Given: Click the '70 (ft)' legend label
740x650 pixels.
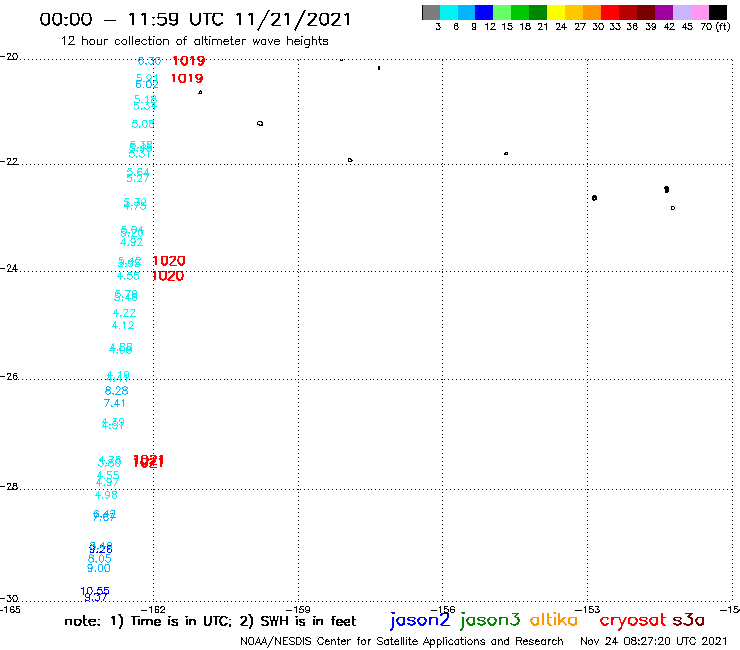Looking at the screenshot, I should 715,27.
